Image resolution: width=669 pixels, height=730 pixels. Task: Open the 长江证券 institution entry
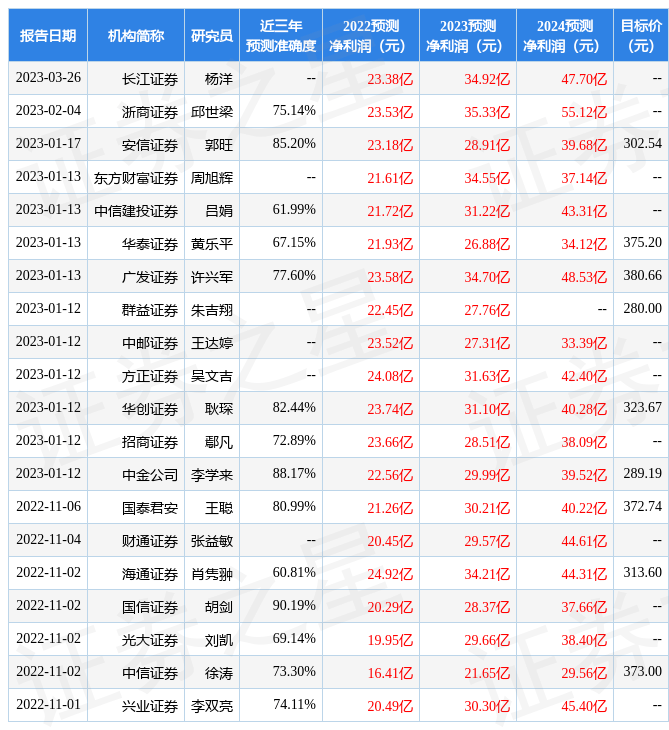[x=149, y=78]
